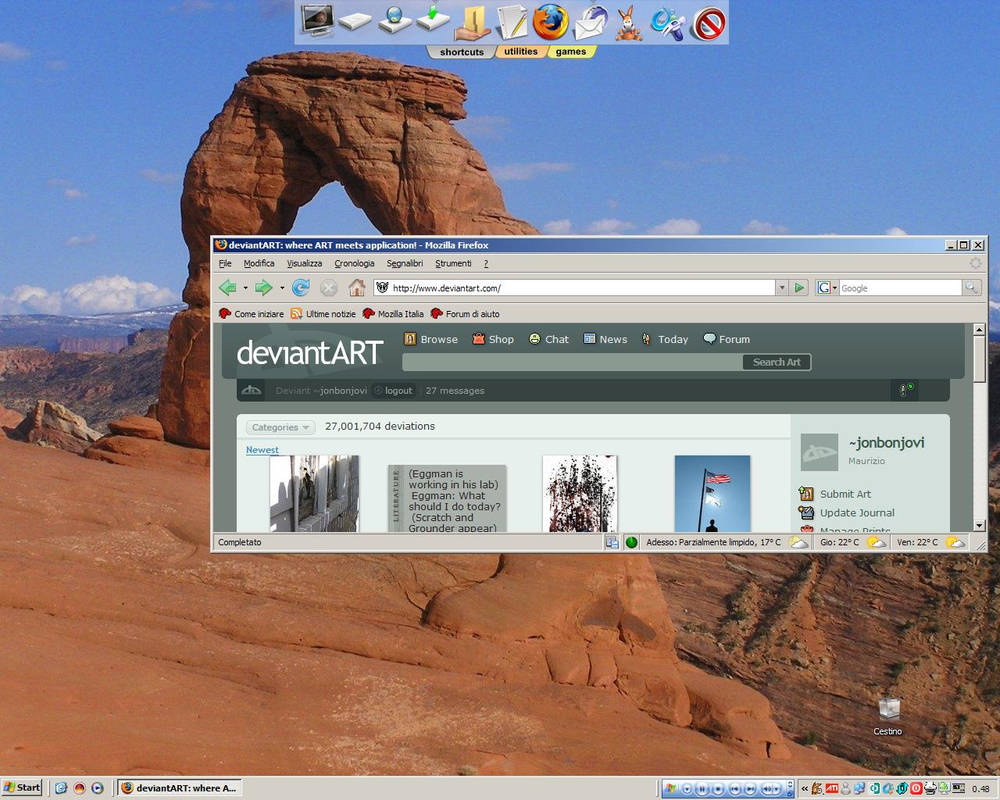The height and width of the screenshot is (800, 1000).
Task: Open the monitor icon in the dock bar
Action: tap(317, 20)
